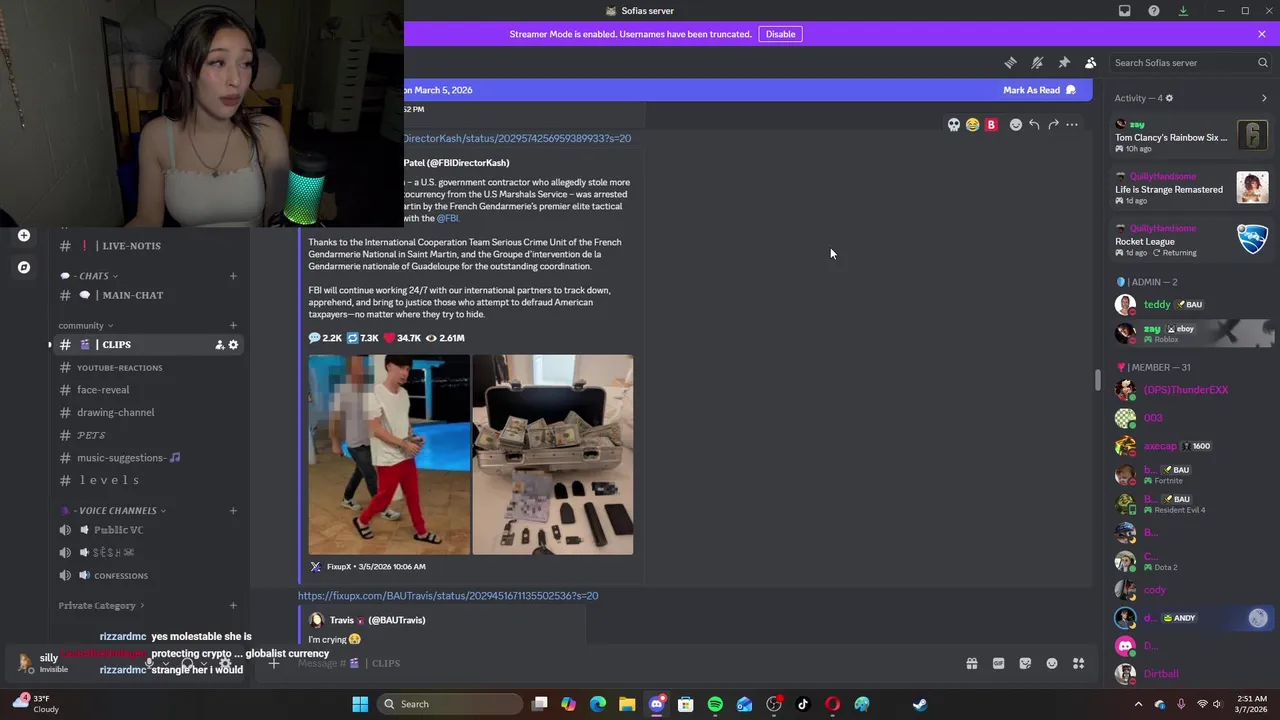Expand the Activity panel chevron

[x=1264, y=98]
